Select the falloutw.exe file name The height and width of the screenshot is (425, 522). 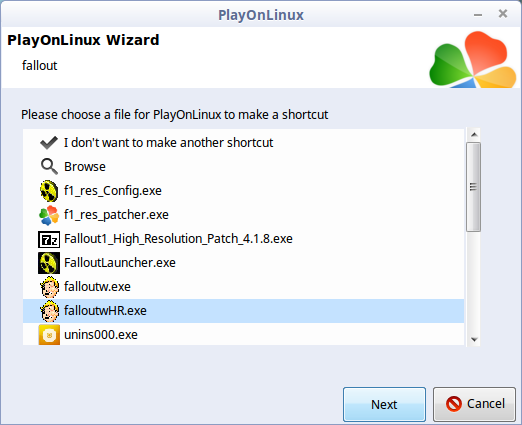click(x=97, y=287)
